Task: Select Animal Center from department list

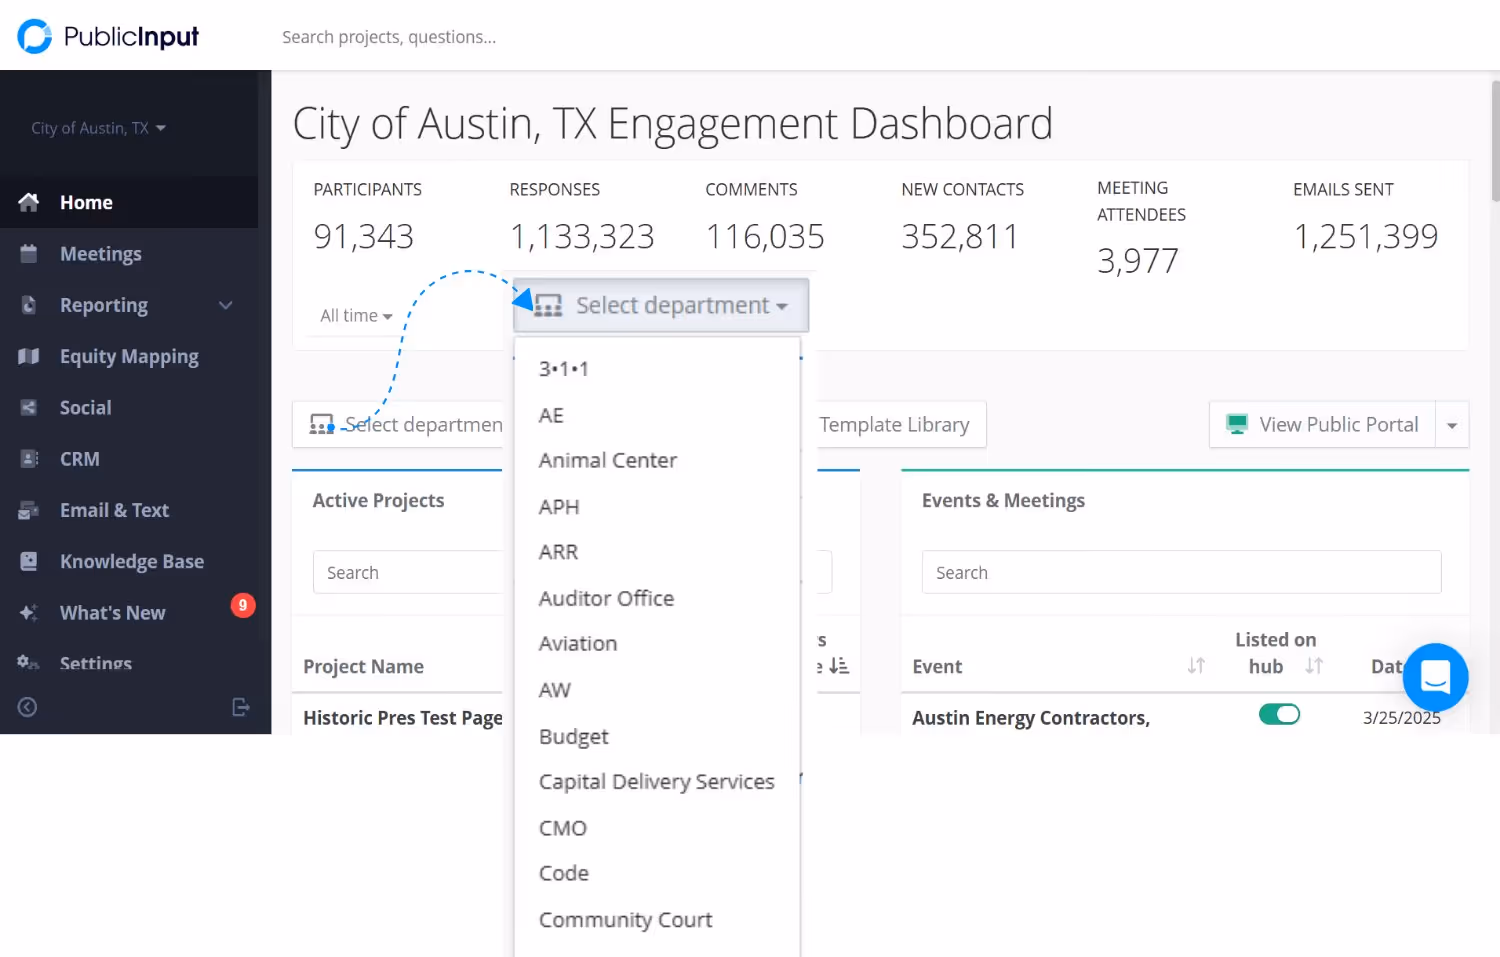Action: [x=607, y=461]
